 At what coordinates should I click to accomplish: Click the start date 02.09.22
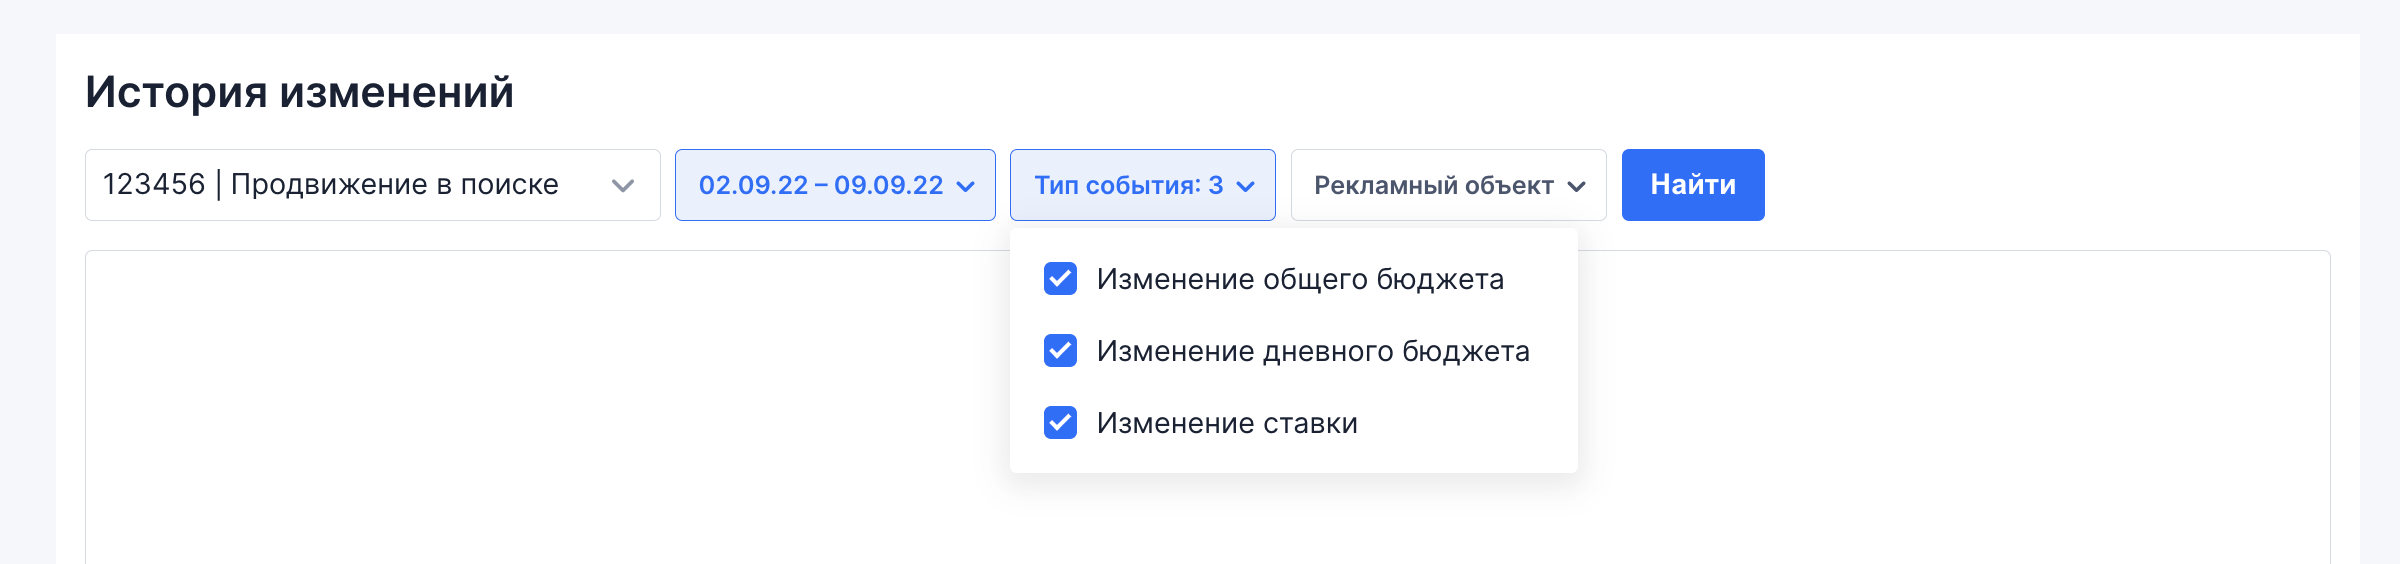tap(753, 186)
